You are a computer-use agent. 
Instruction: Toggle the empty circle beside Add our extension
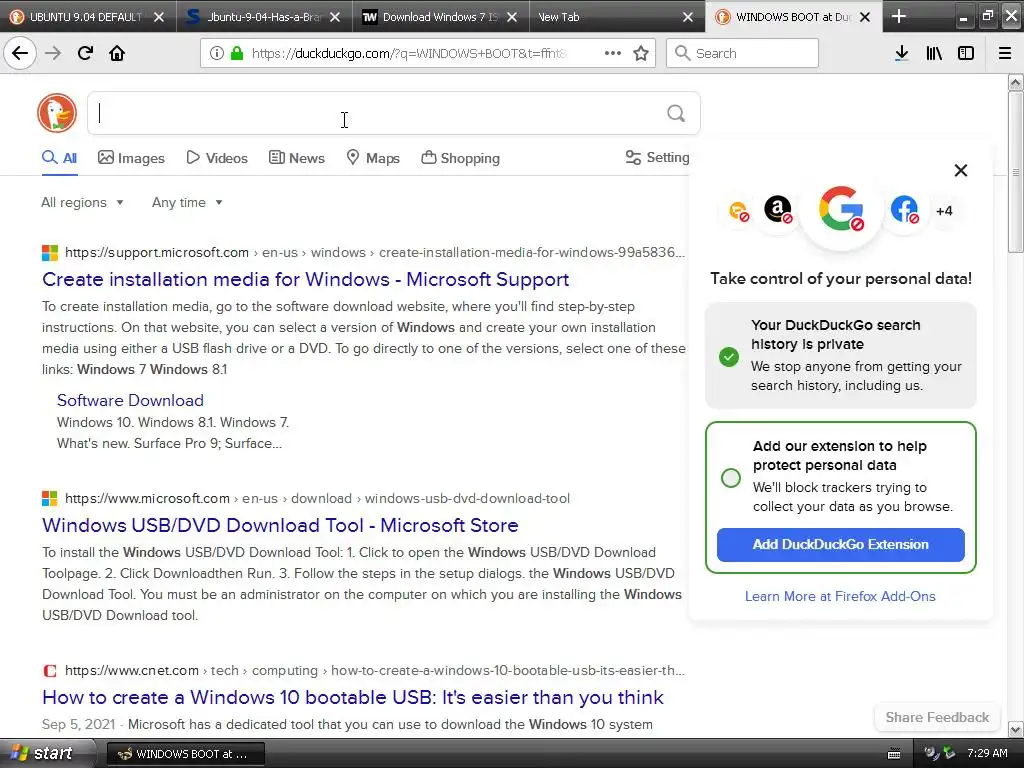pyautogui.click(x=731, y=477)
